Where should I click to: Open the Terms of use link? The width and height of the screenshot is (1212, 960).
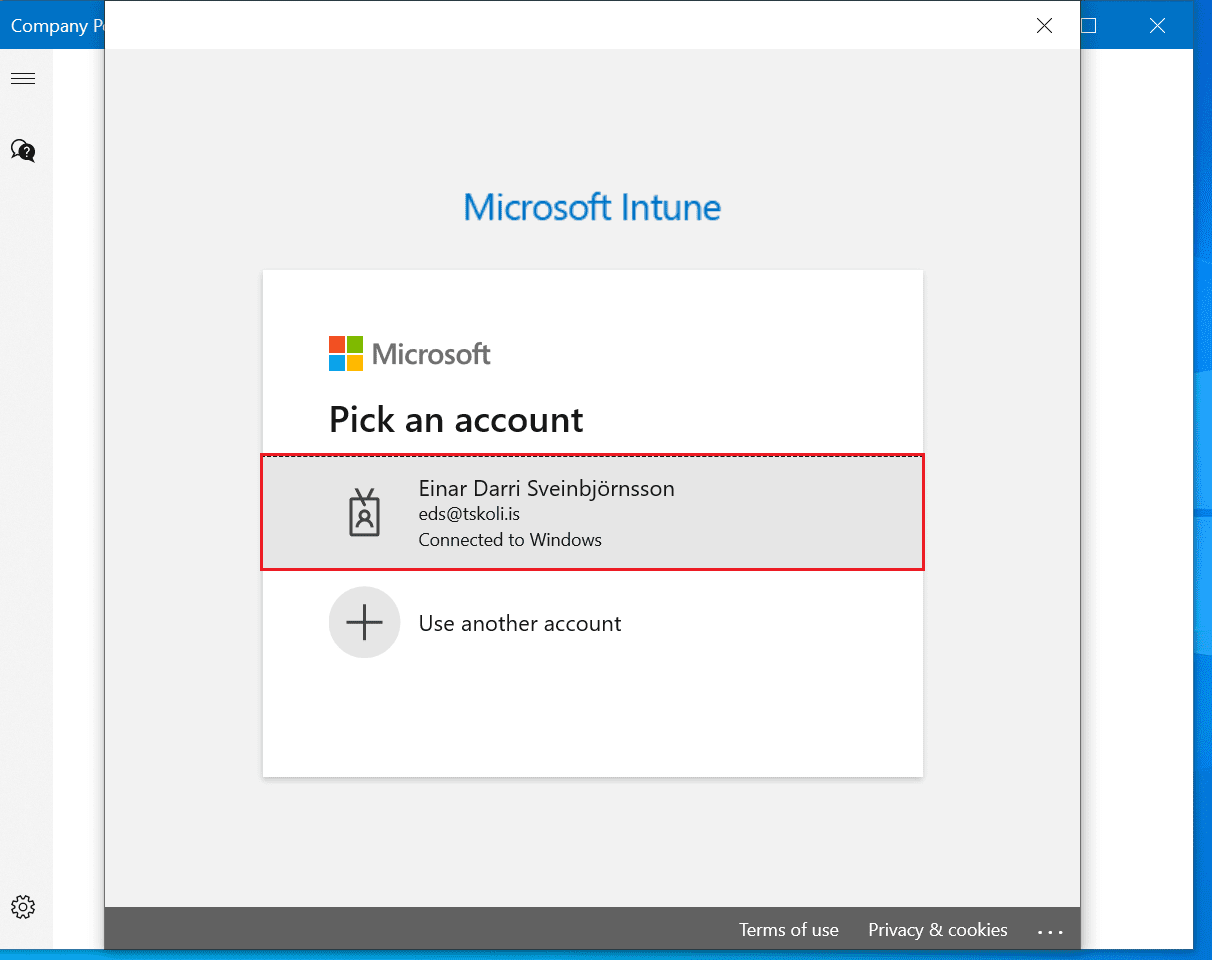[788, 930]
